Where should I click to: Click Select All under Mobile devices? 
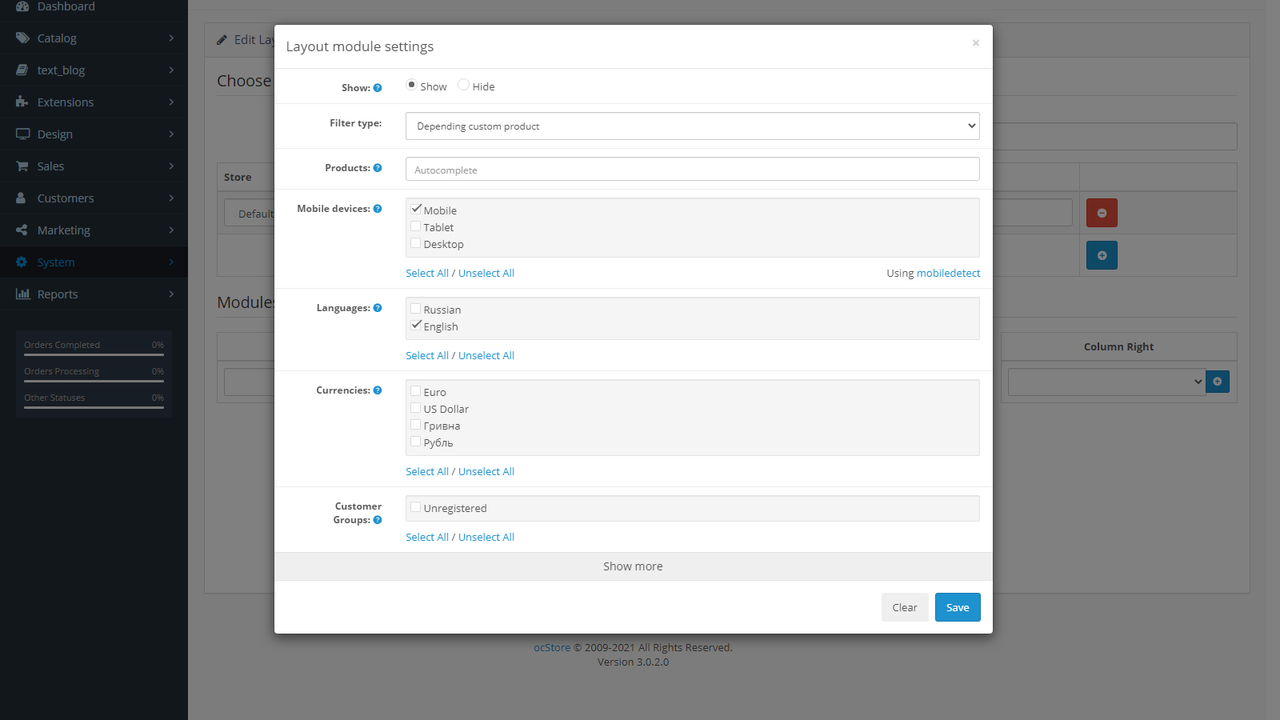pos(427,273)
